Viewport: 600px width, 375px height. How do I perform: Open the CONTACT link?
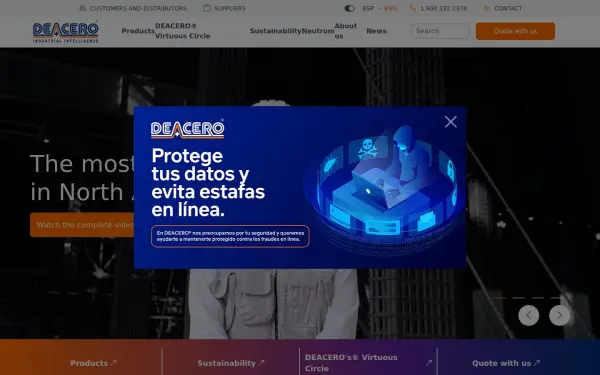pos(508,8)
